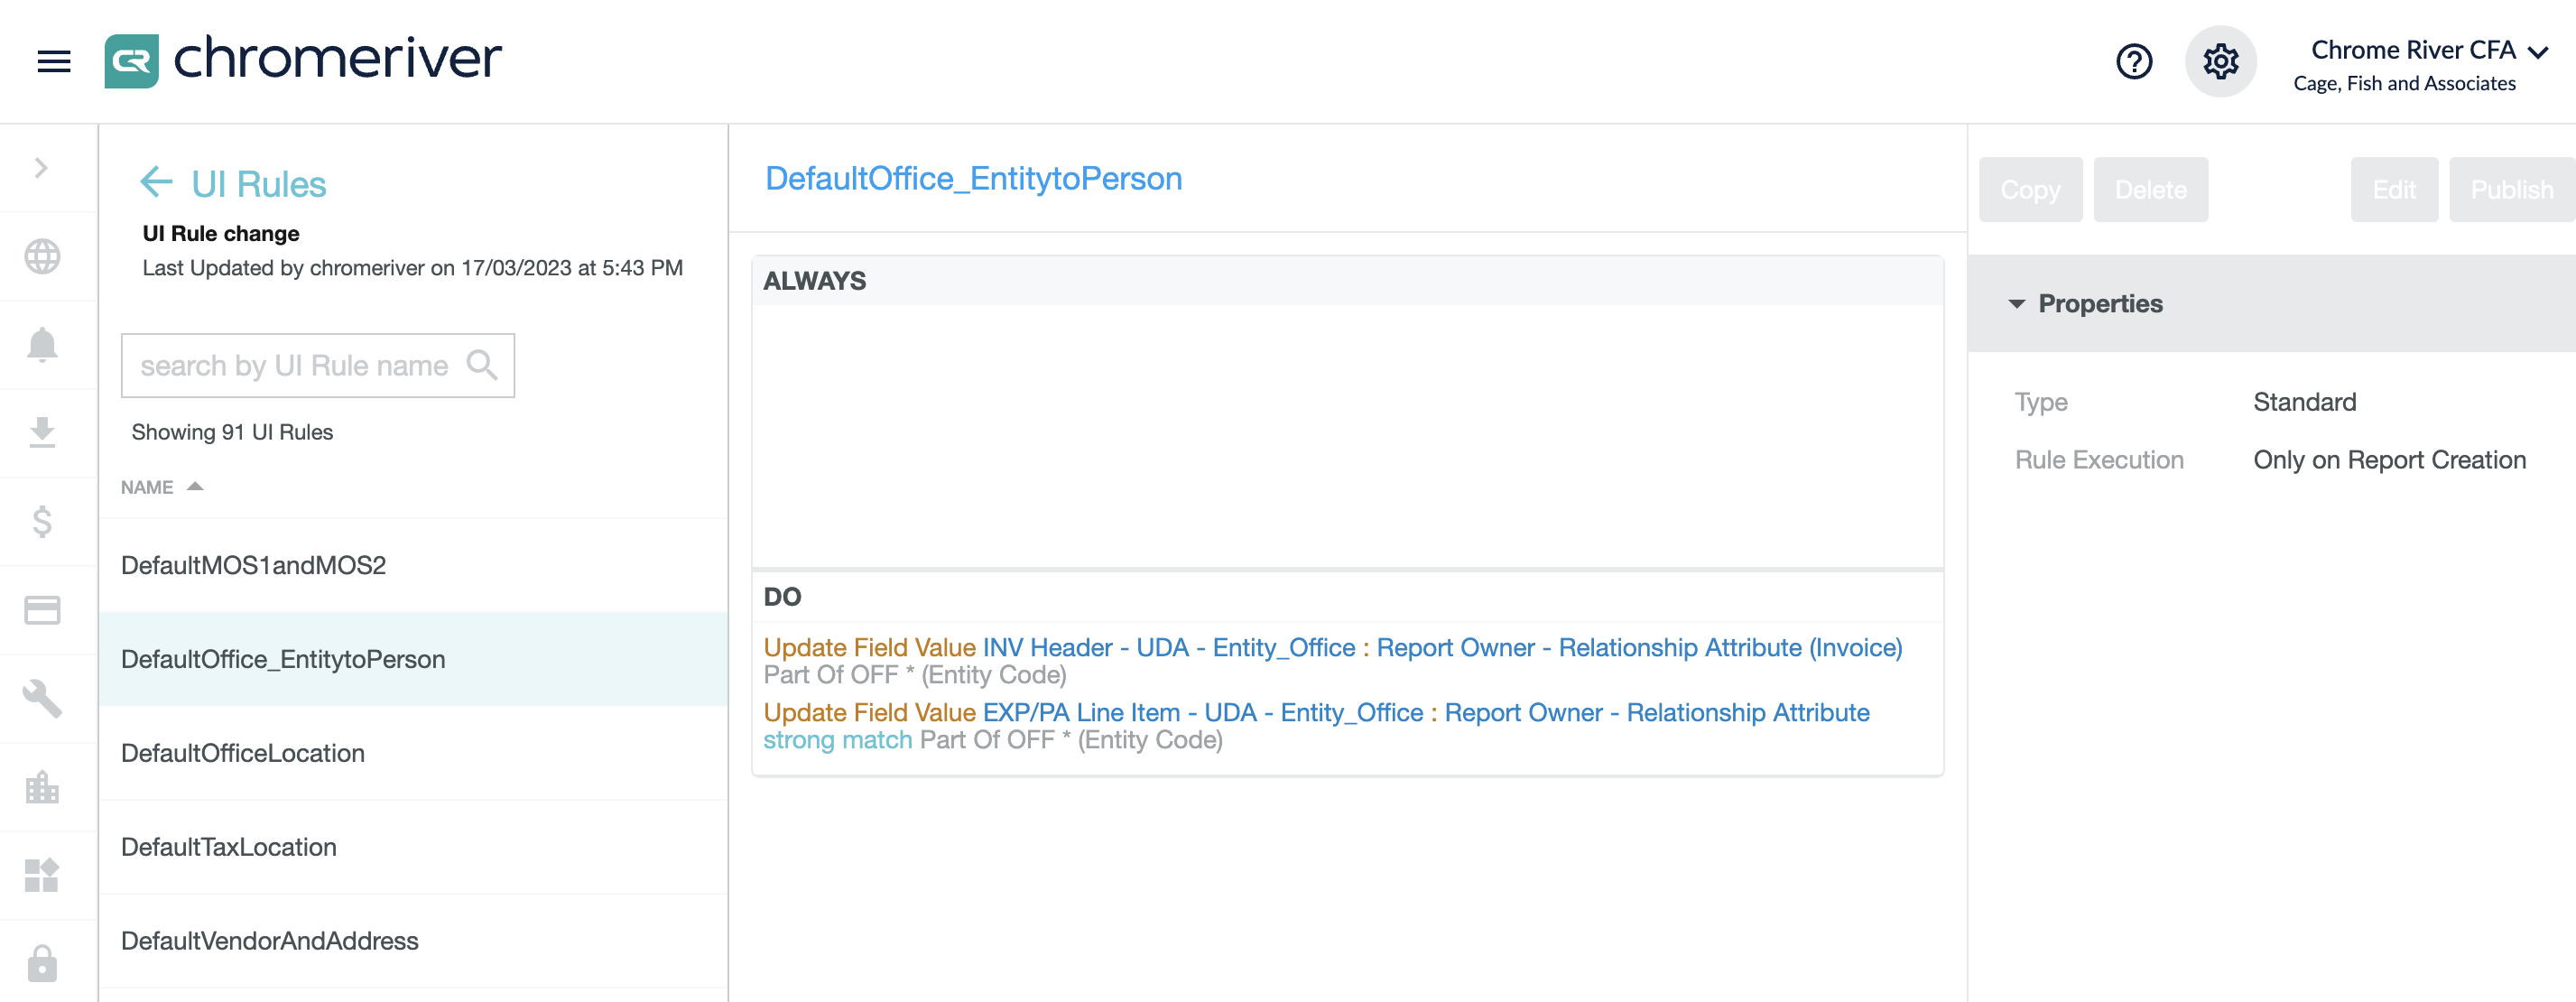The image size is (2576, 1002).
Task: Open the notifications bell icon
Action: tap(42, 345)
